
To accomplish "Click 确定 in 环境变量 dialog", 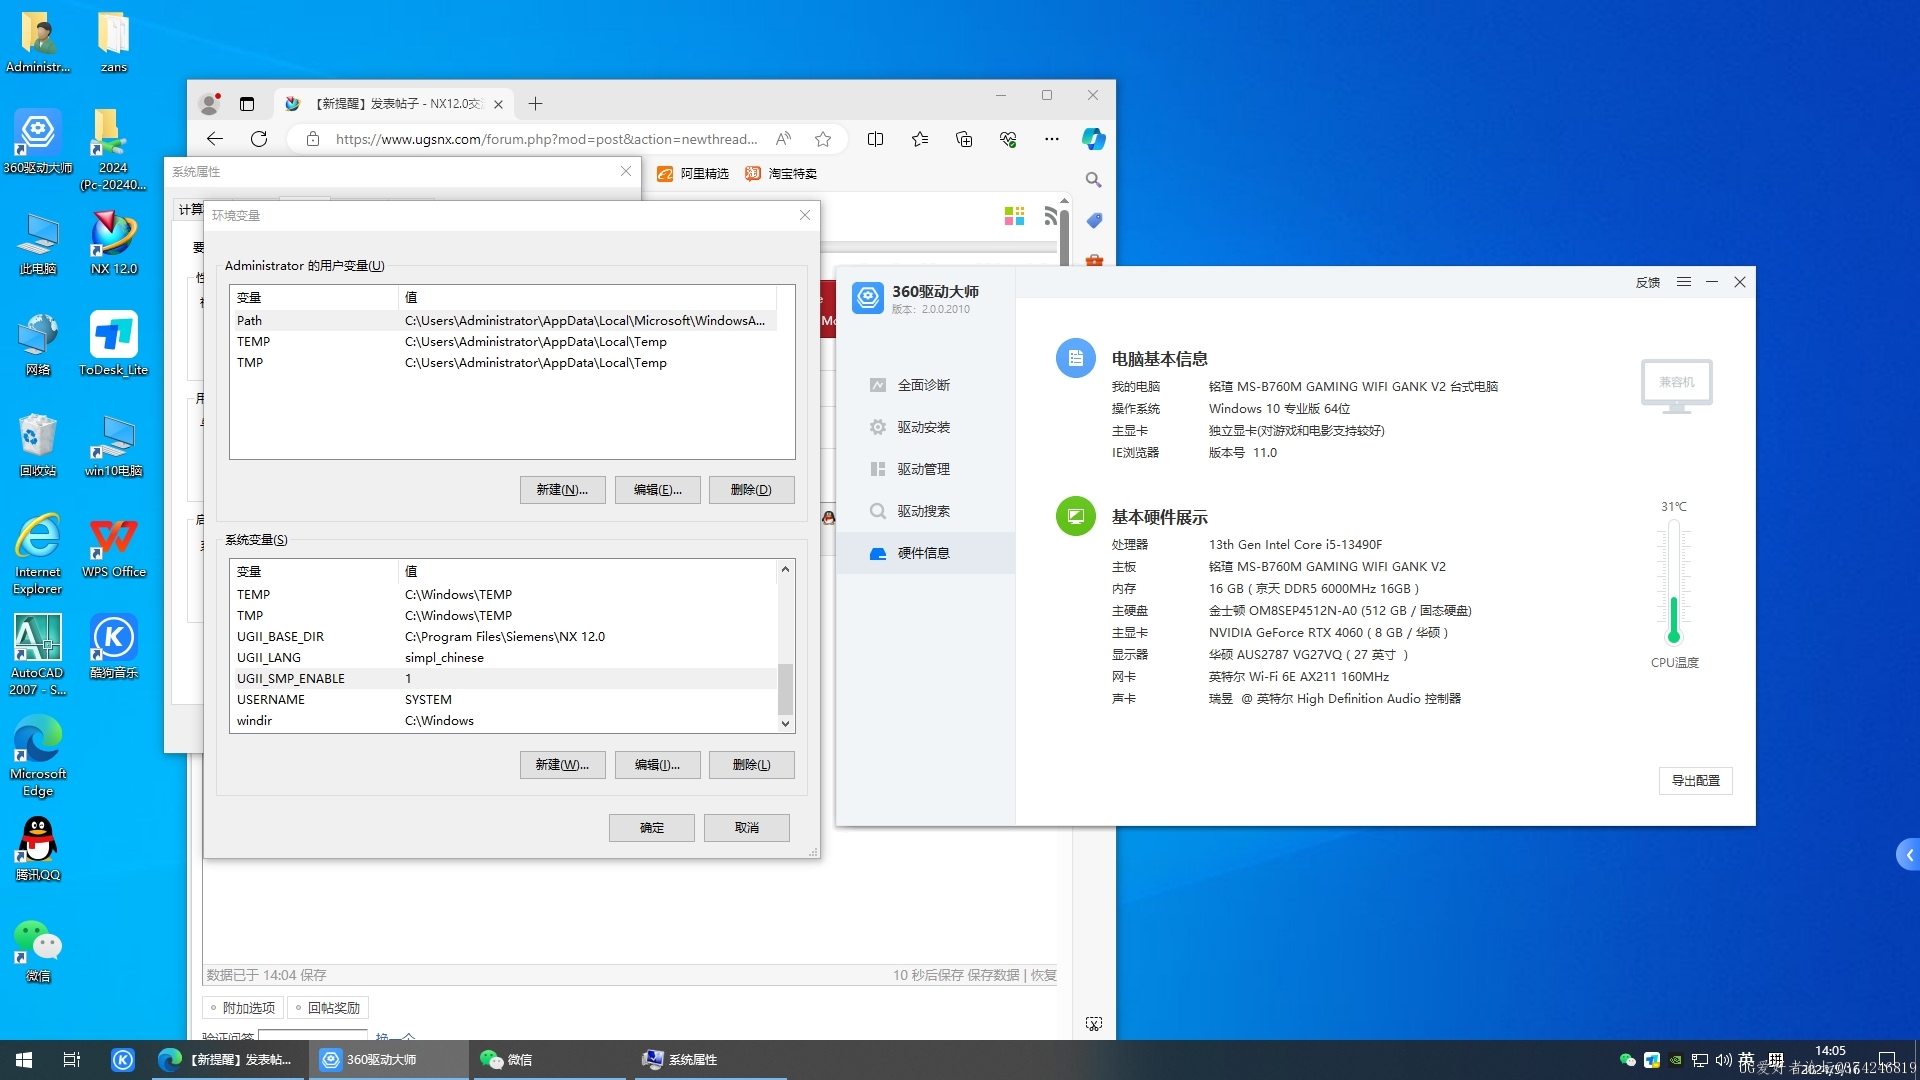I will pyautogui.click(x=652, y=828).
